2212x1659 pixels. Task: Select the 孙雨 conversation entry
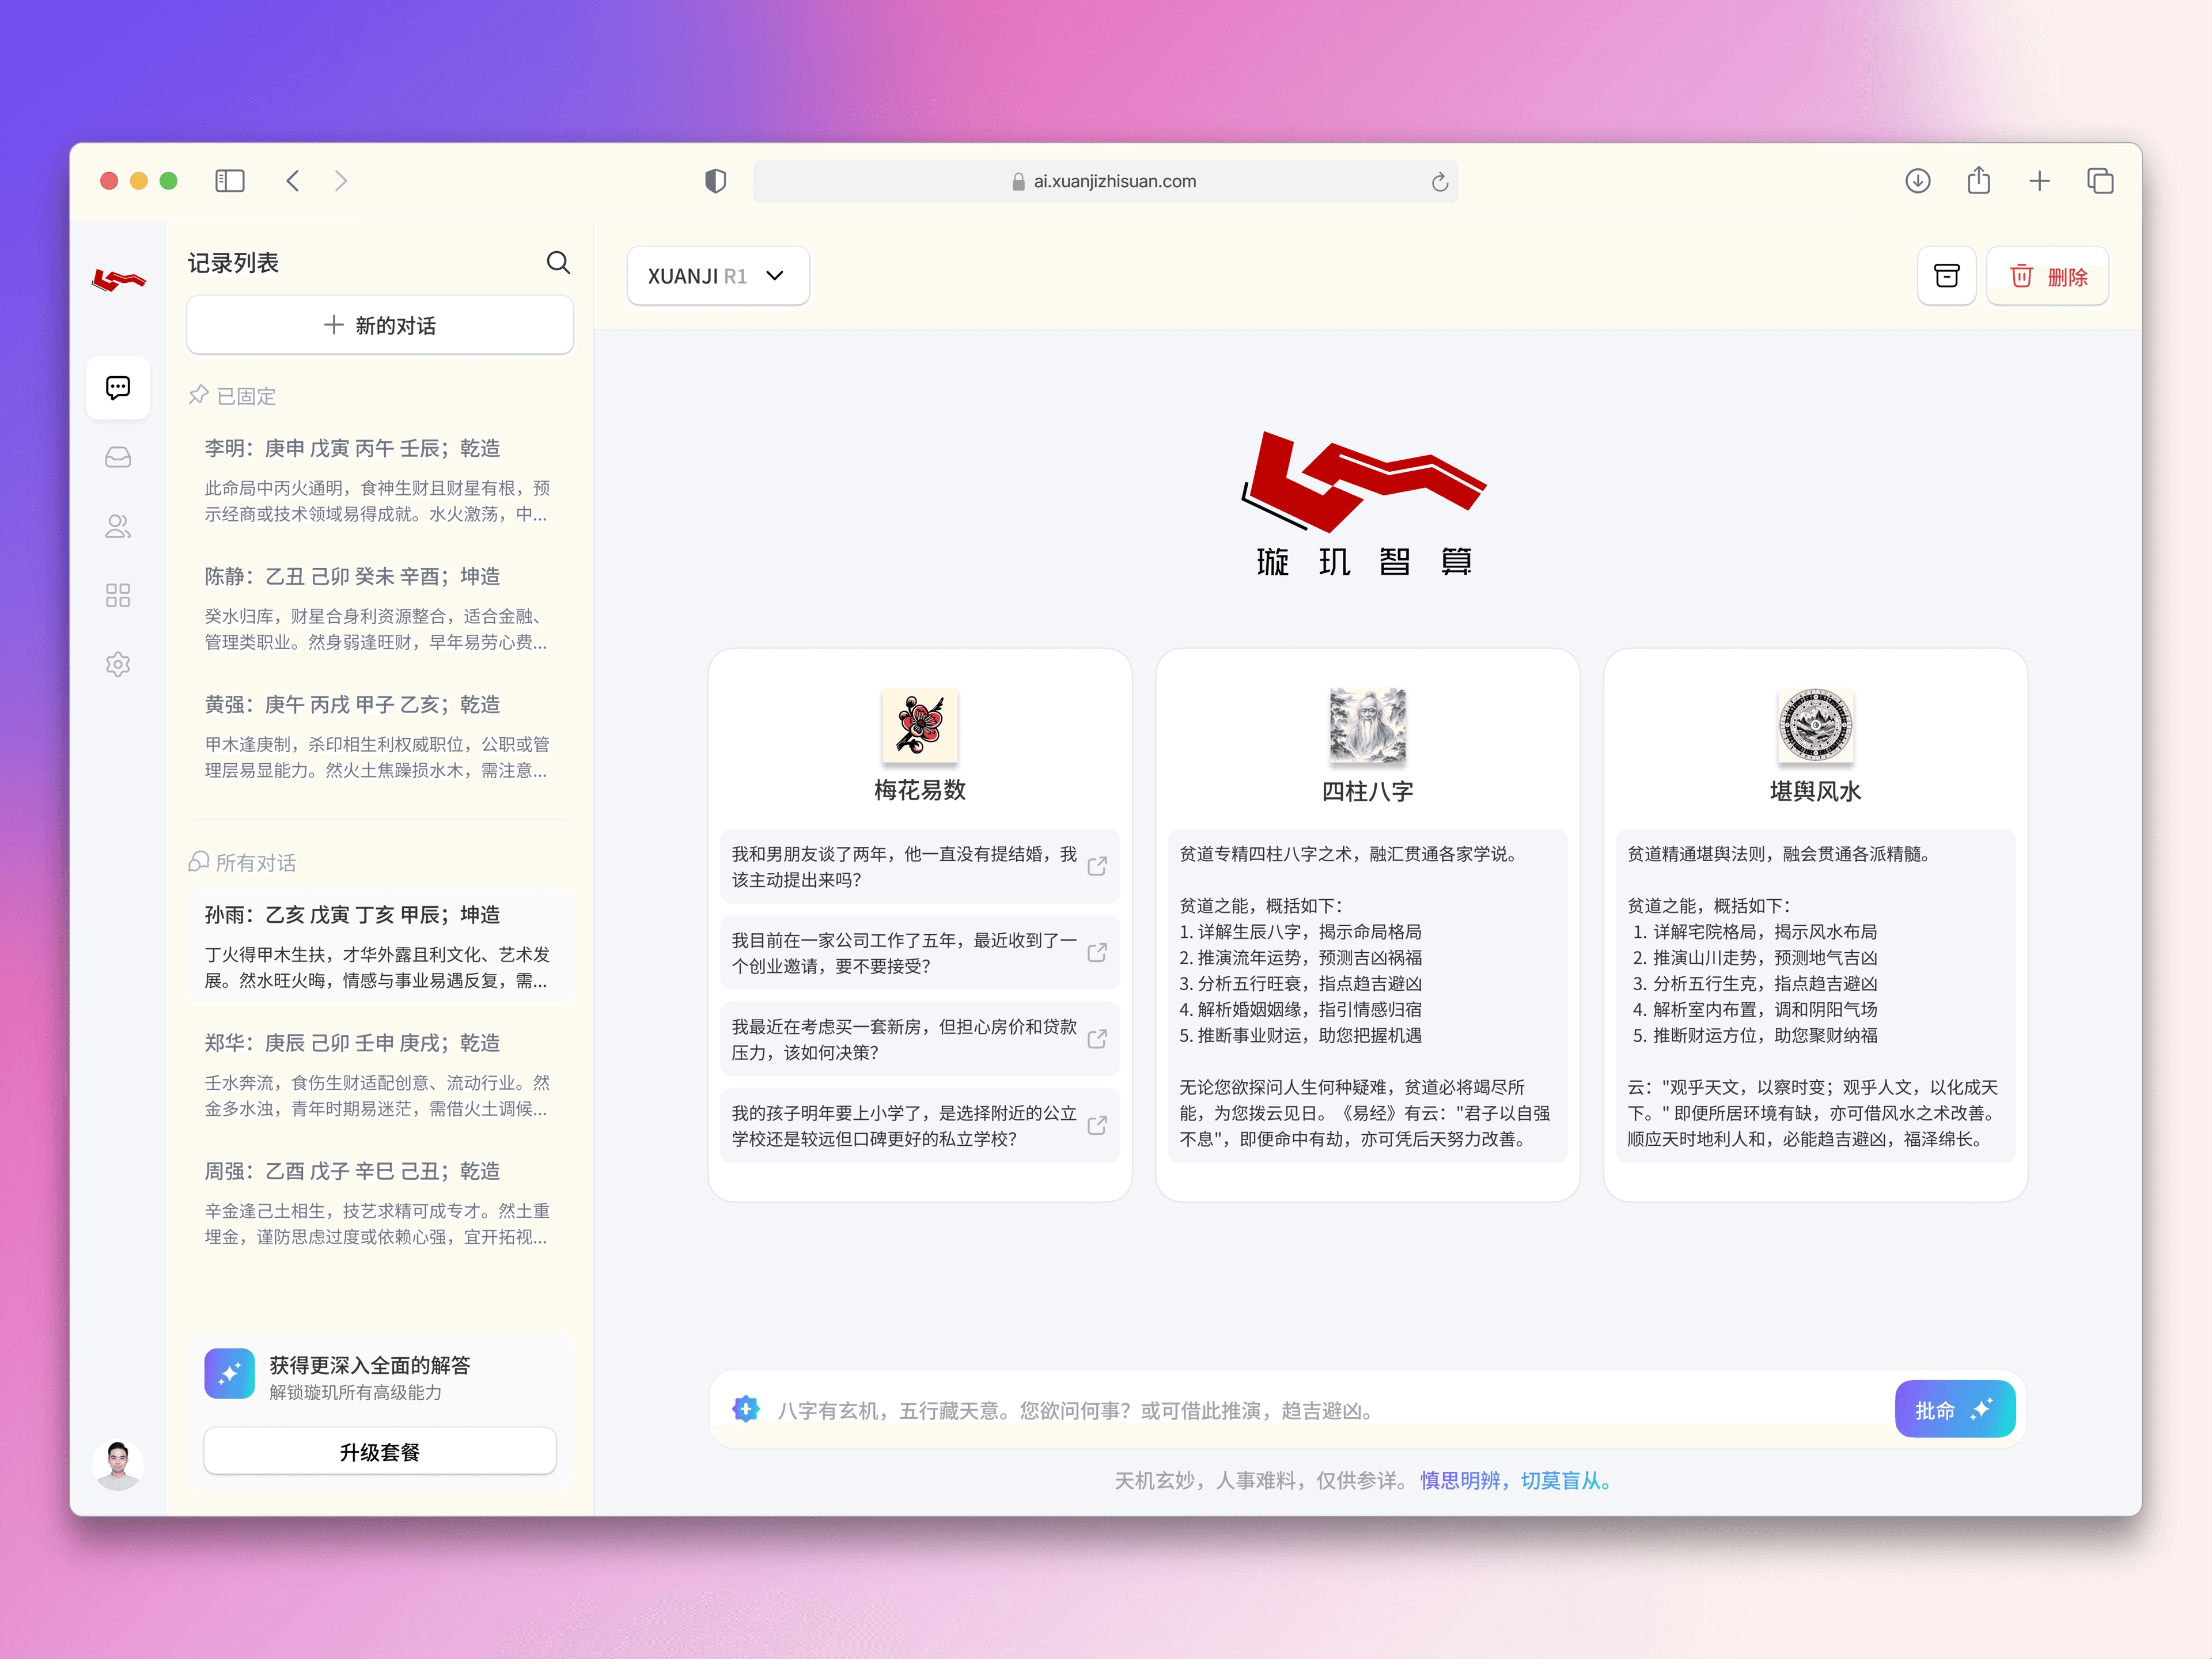coord(380,945)
